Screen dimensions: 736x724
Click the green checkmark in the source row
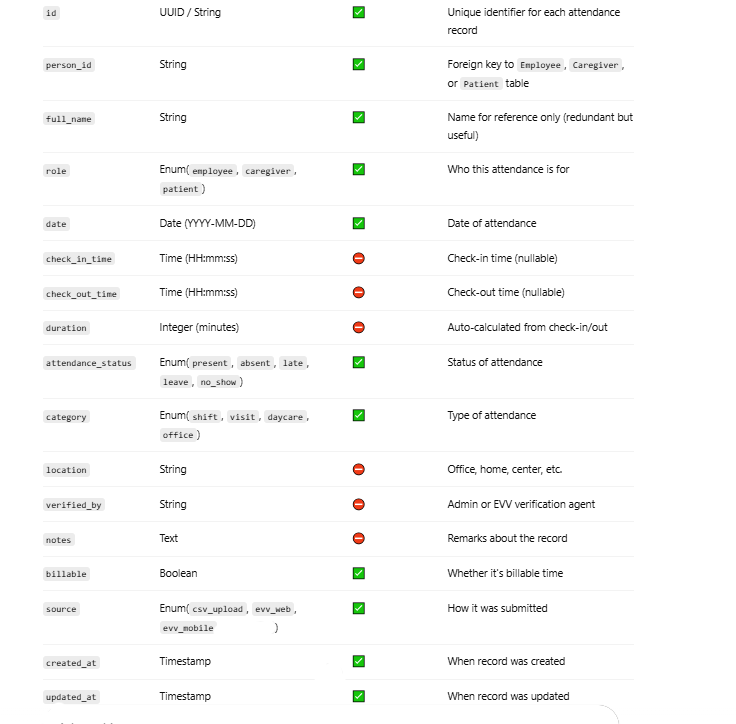tap(359, 608)
